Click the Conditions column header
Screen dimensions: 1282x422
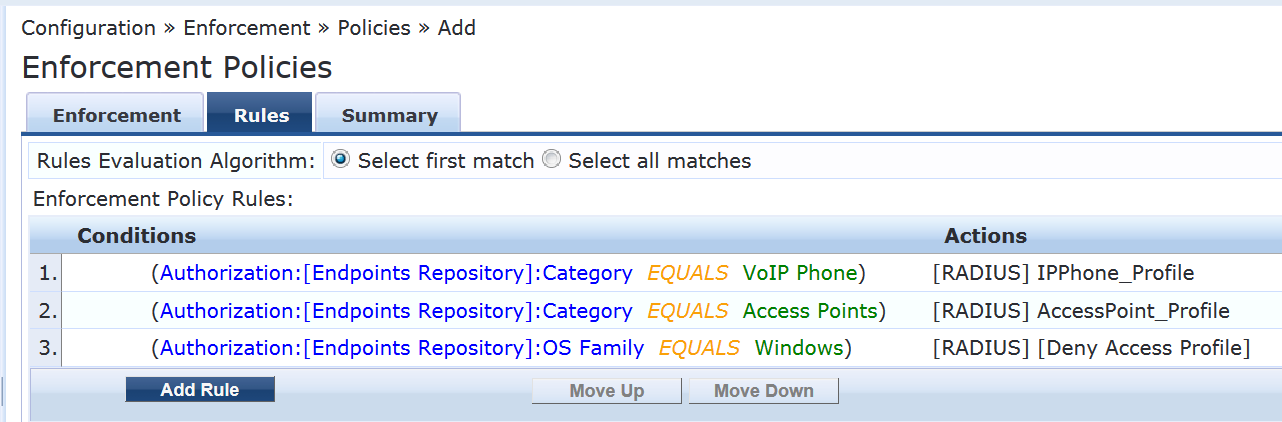(x=137, y=236)
